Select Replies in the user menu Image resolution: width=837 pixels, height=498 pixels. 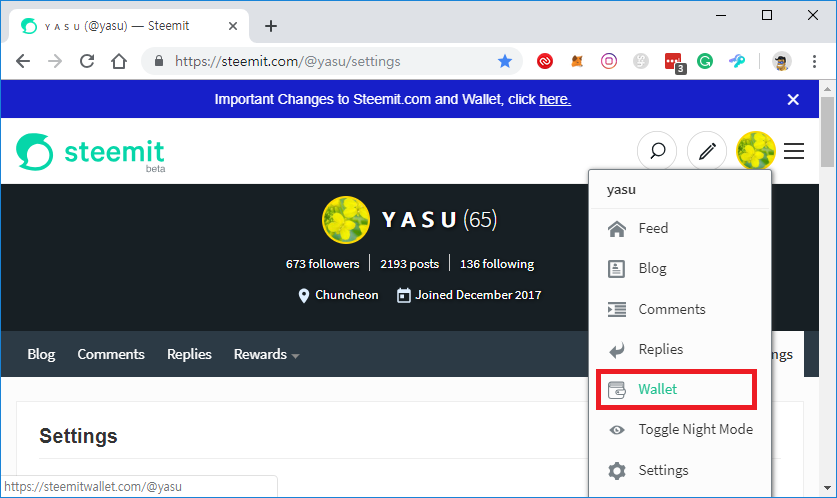680,350
